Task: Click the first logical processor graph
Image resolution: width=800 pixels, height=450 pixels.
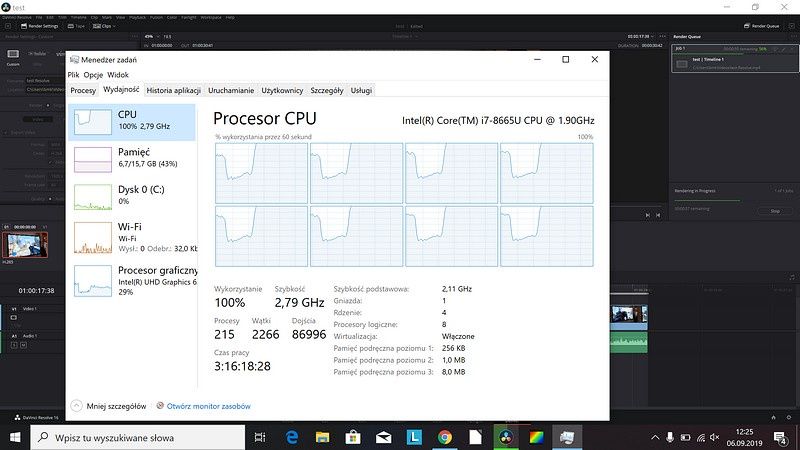Action: click(261, 173)
